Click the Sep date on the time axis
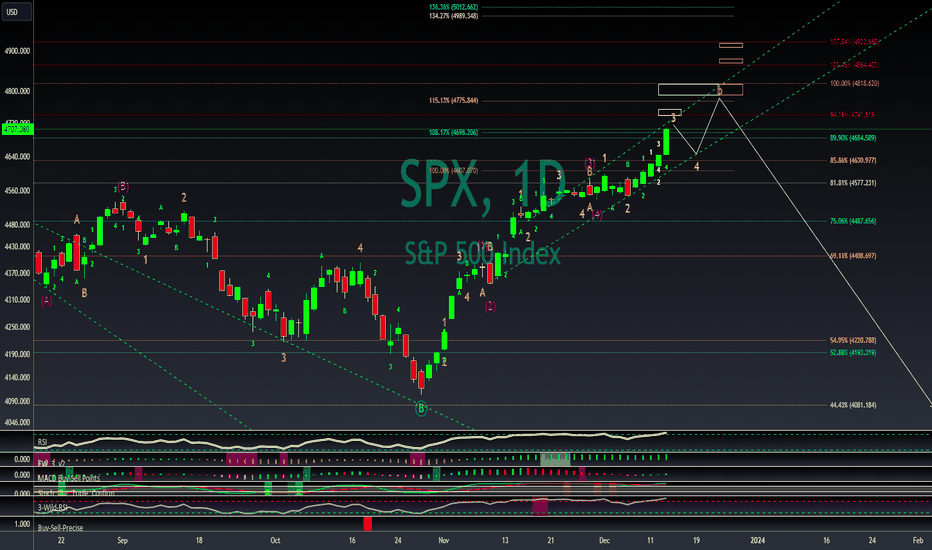This screenshot has width=932, height=550. (122, 541)
